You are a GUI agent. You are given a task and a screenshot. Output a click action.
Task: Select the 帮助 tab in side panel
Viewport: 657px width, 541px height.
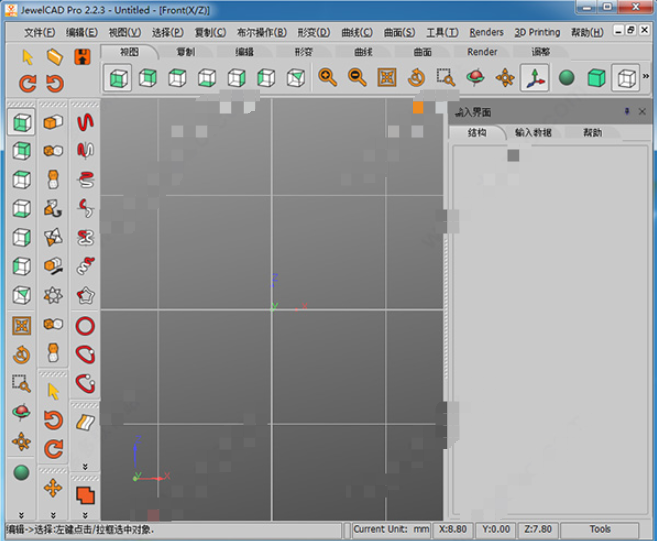tap(592, 133)
